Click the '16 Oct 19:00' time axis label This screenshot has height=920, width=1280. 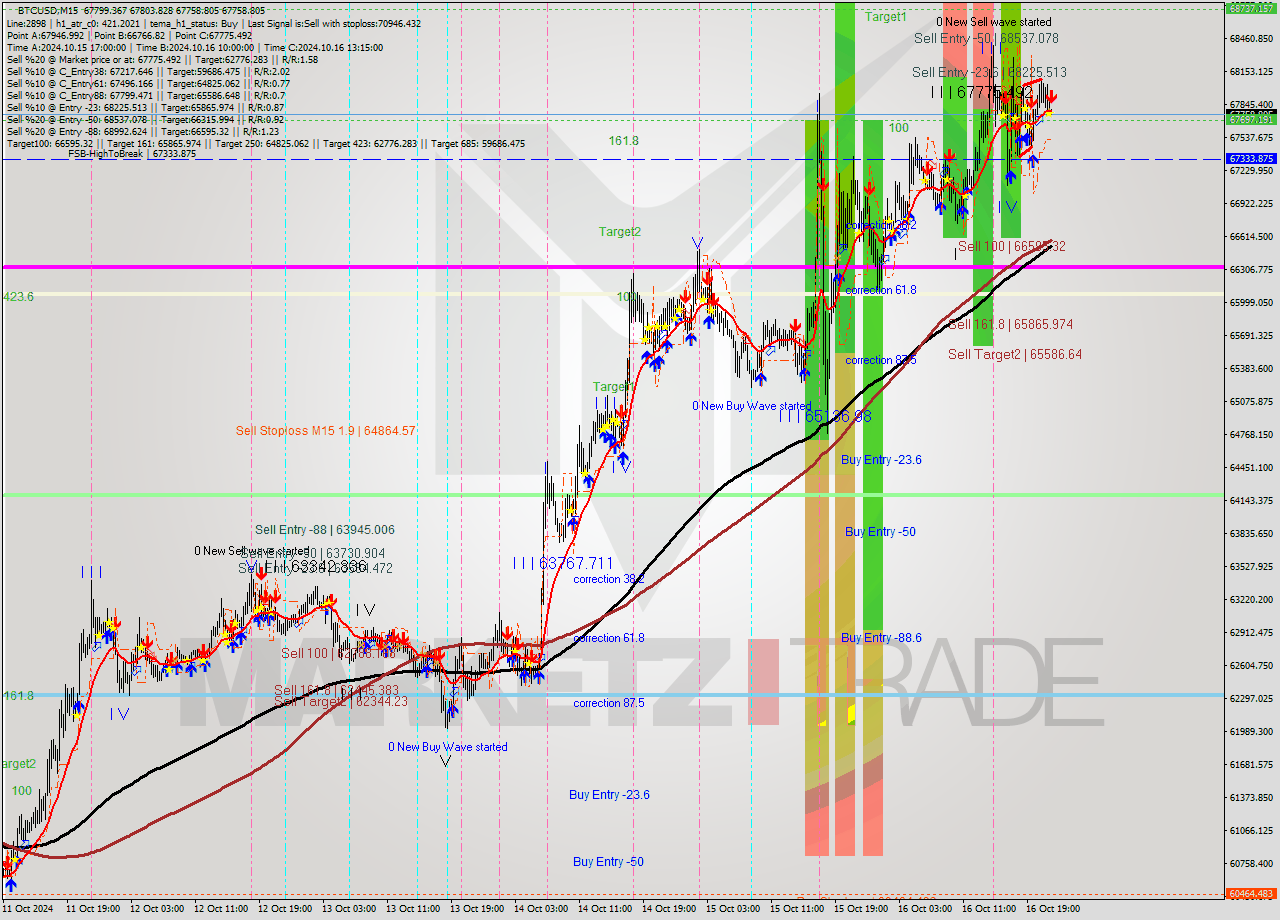1054,909
